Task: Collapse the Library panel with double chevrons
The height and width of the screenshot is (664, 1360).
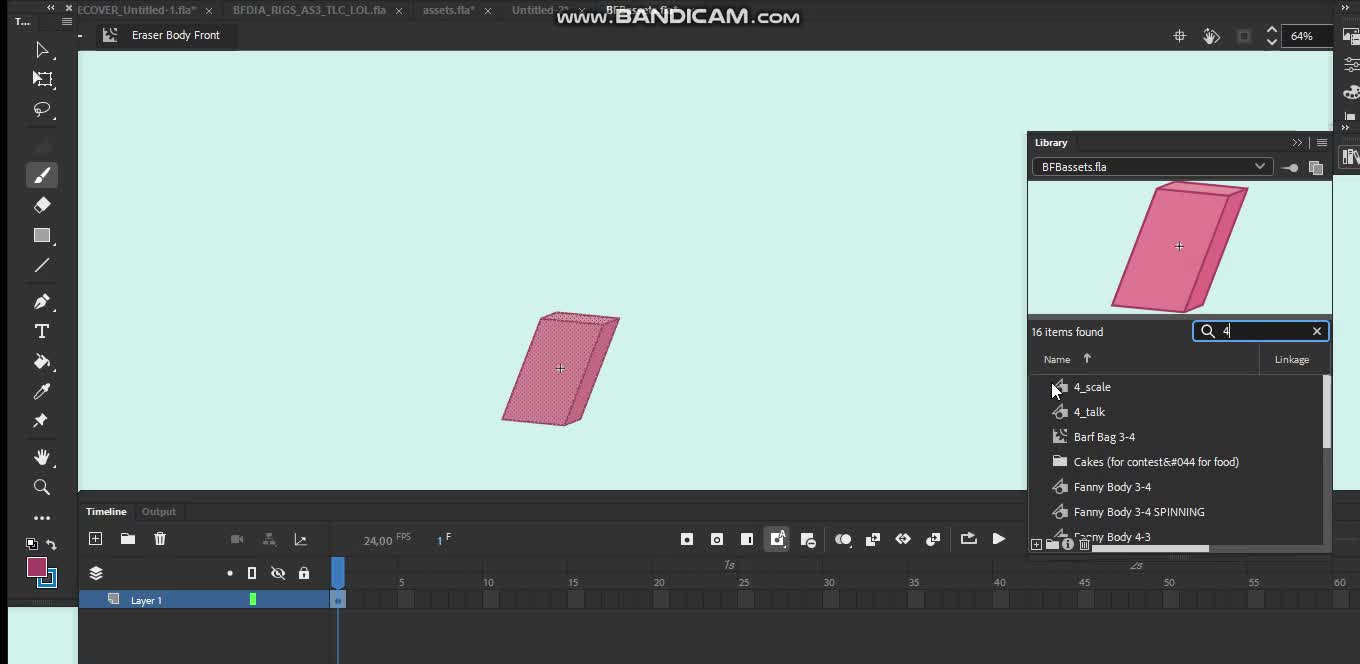Action: [1298, 143]
